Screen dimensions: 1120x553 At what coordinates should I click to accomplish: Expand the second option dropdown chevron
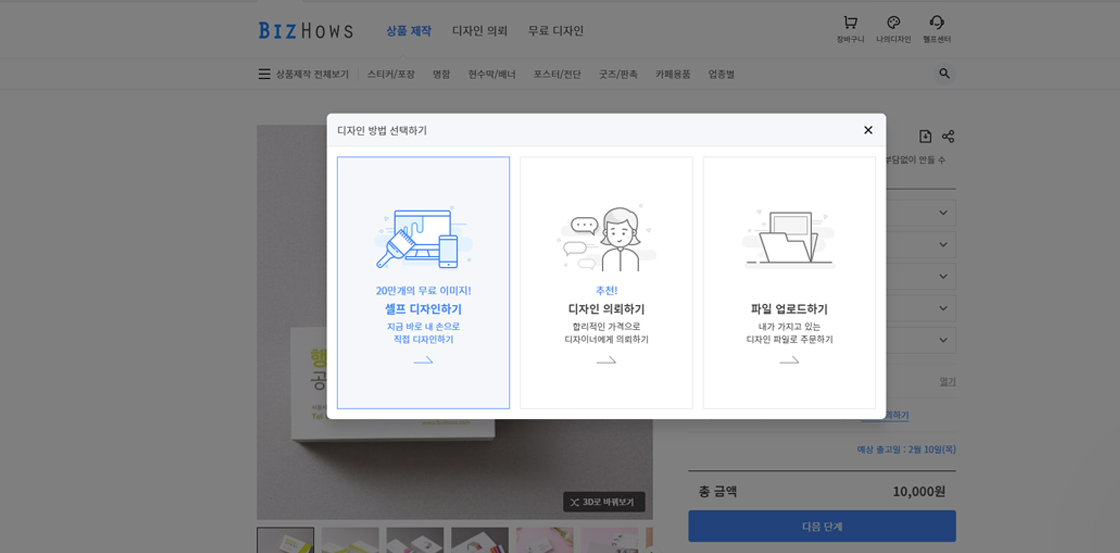point(943,244)
